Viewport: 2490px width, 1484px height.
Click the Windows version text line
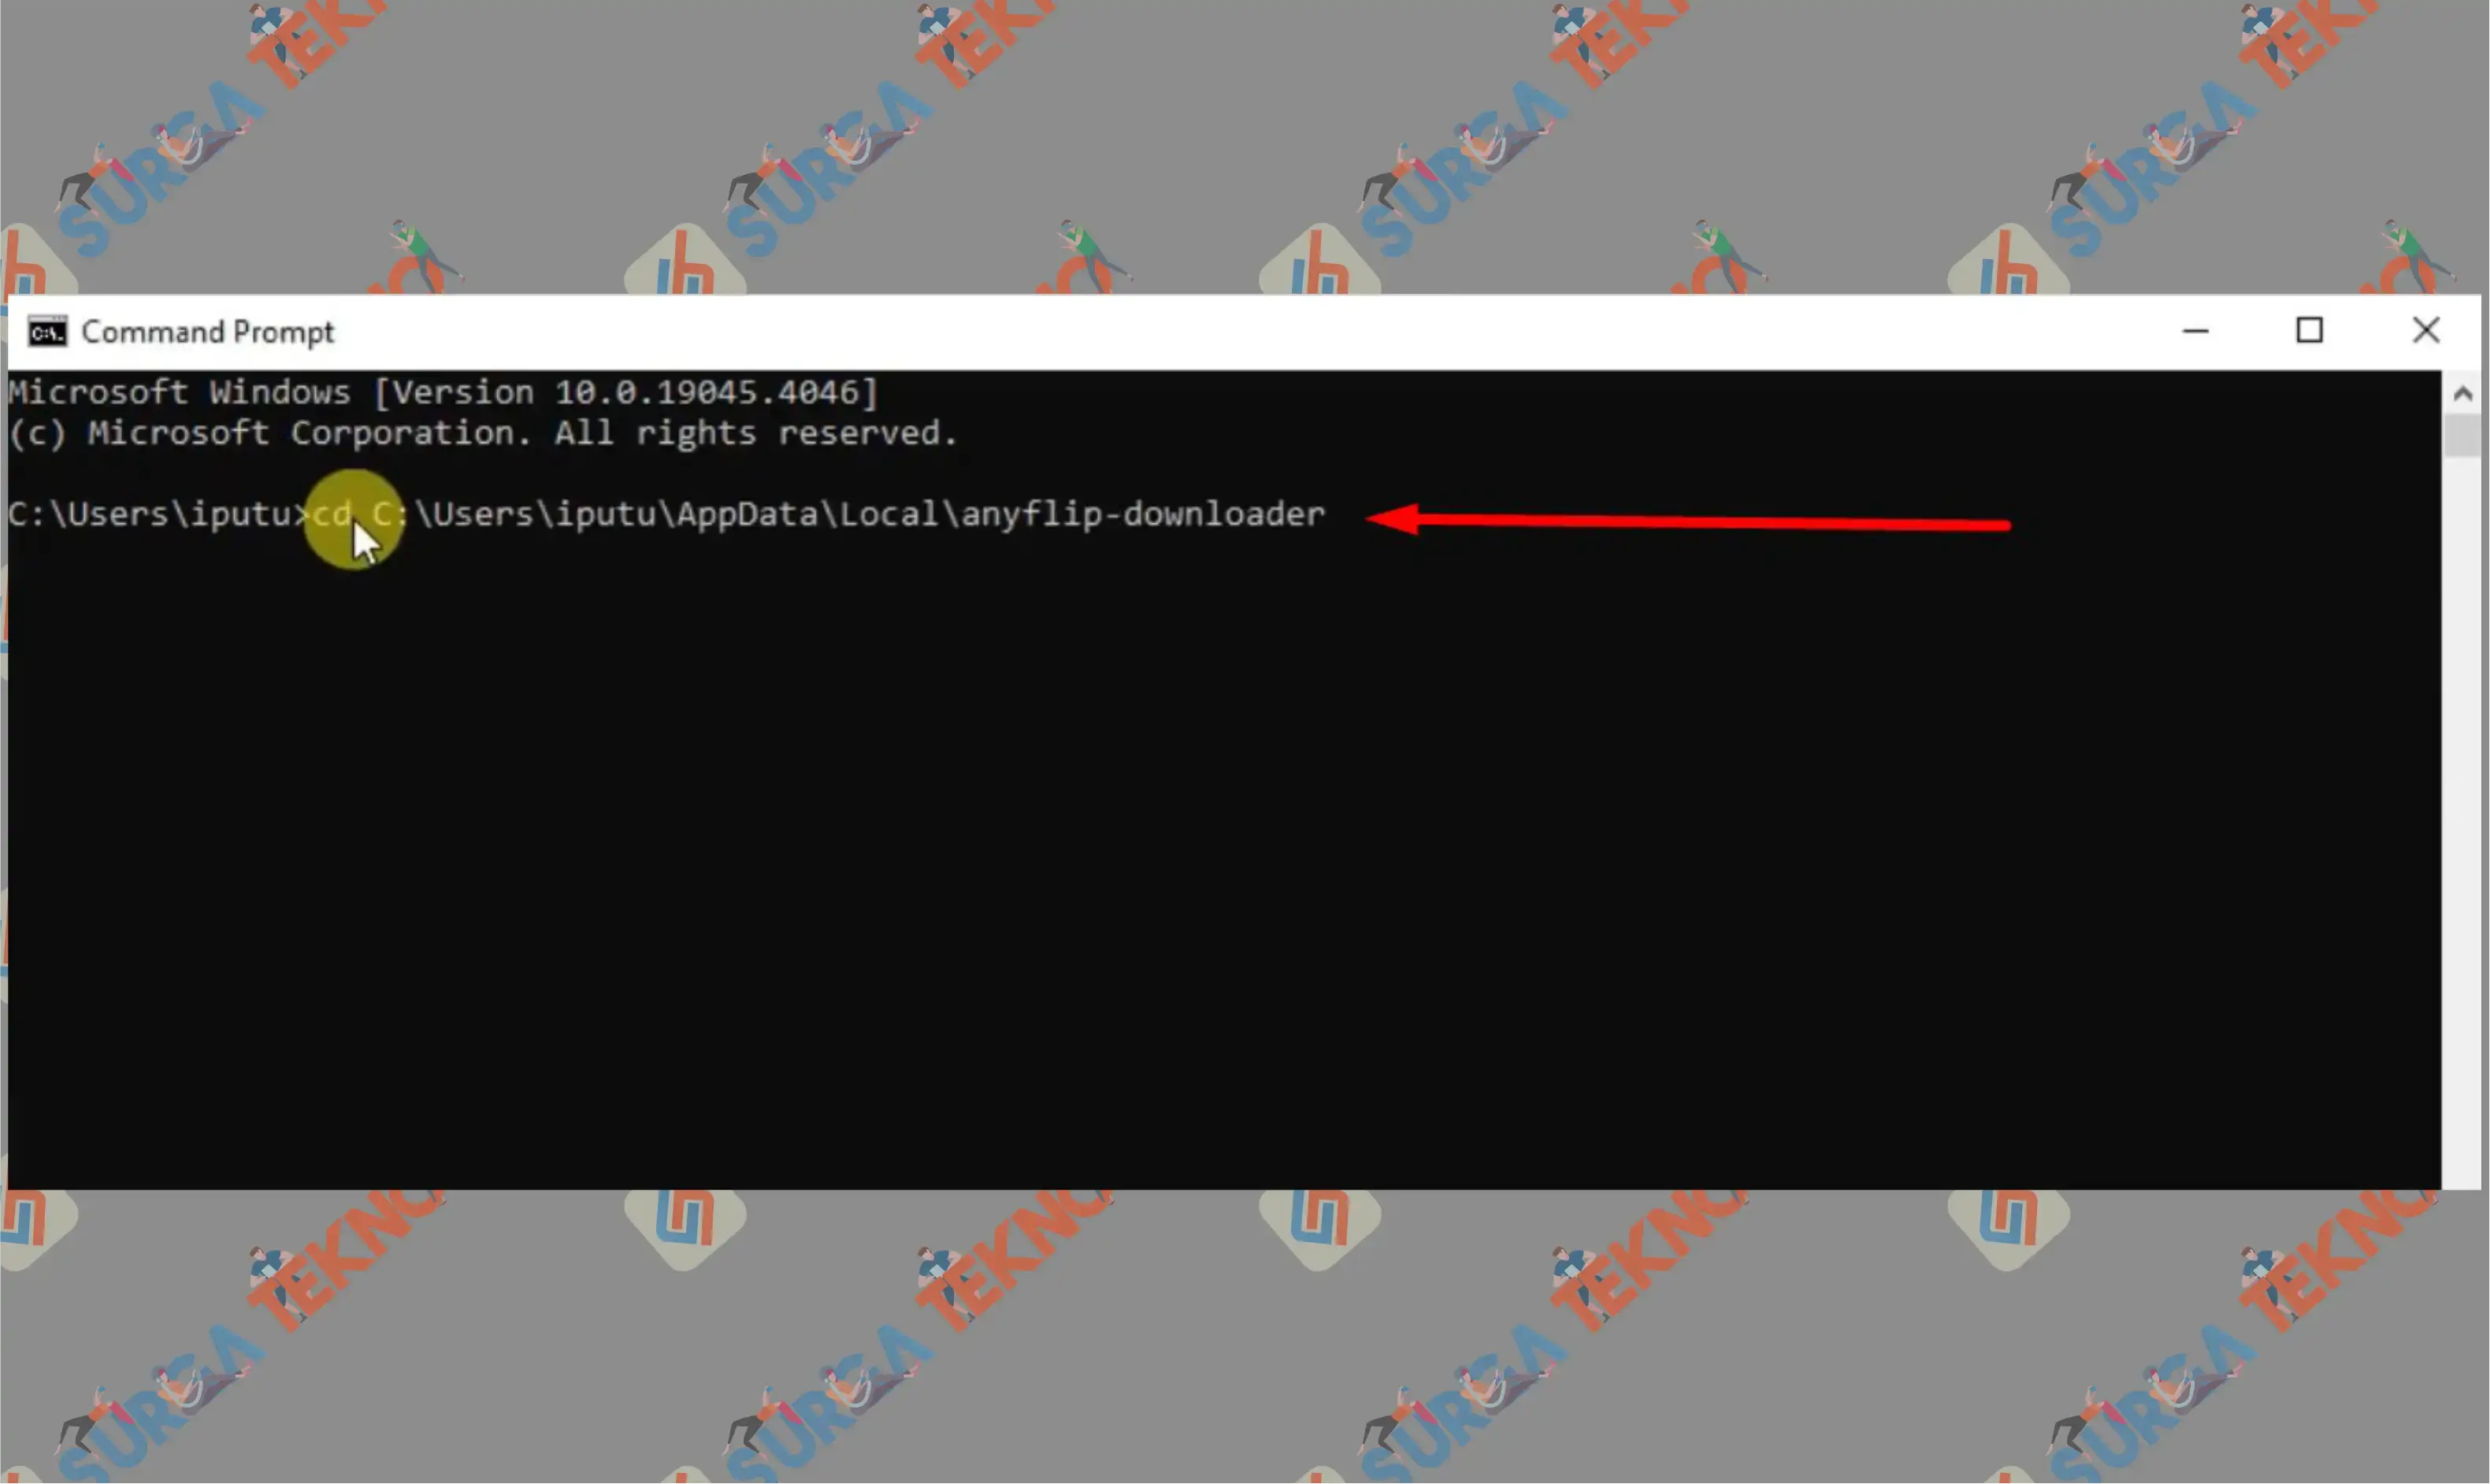[x=447, y=392]
